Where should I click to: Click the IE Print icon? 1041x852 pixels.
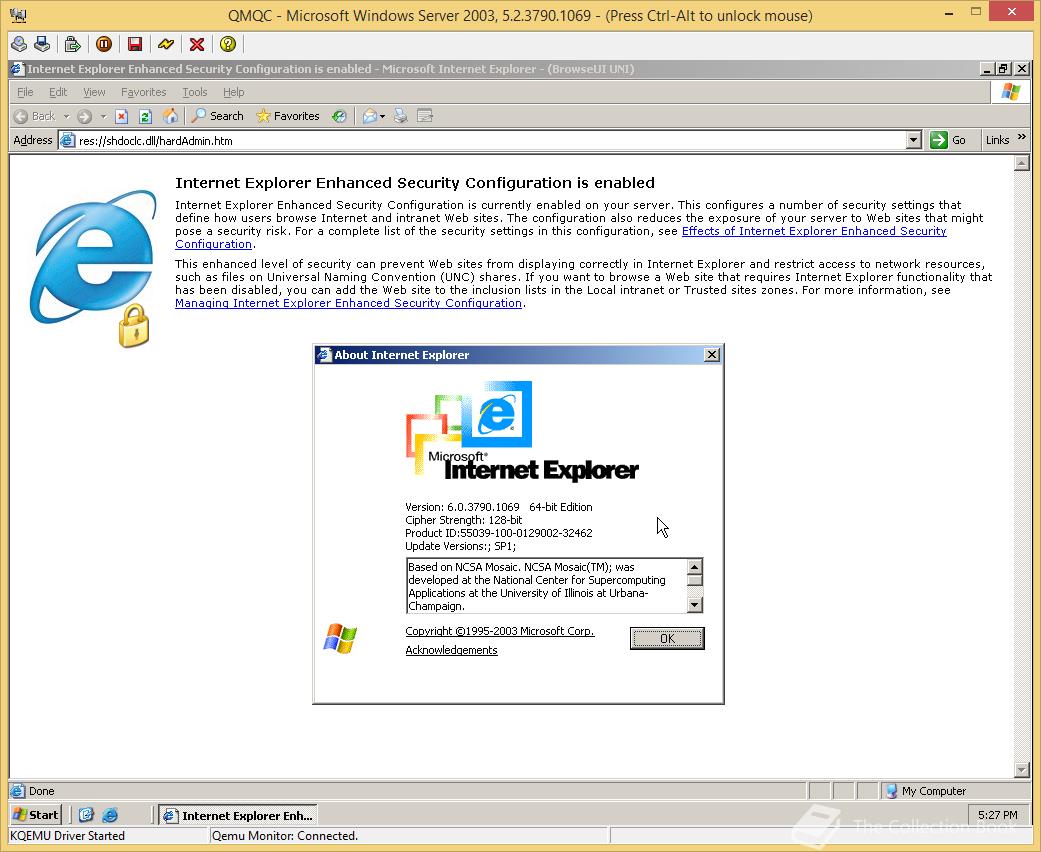(400, 116)
